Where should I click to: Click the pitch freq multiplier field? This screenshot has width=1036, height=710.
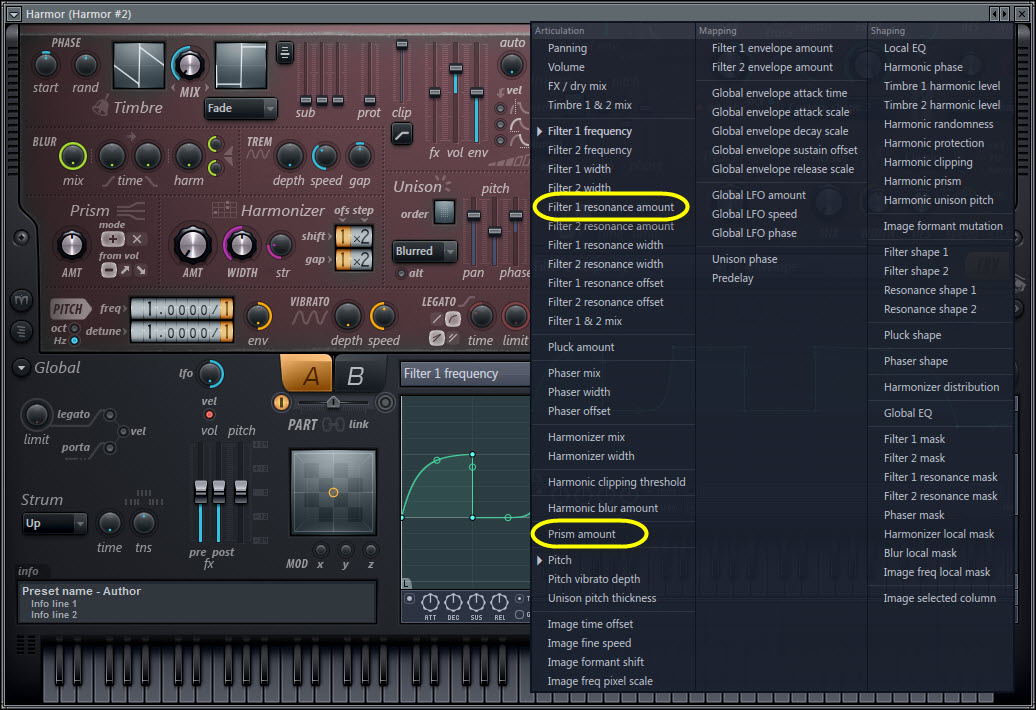point(182,308)
